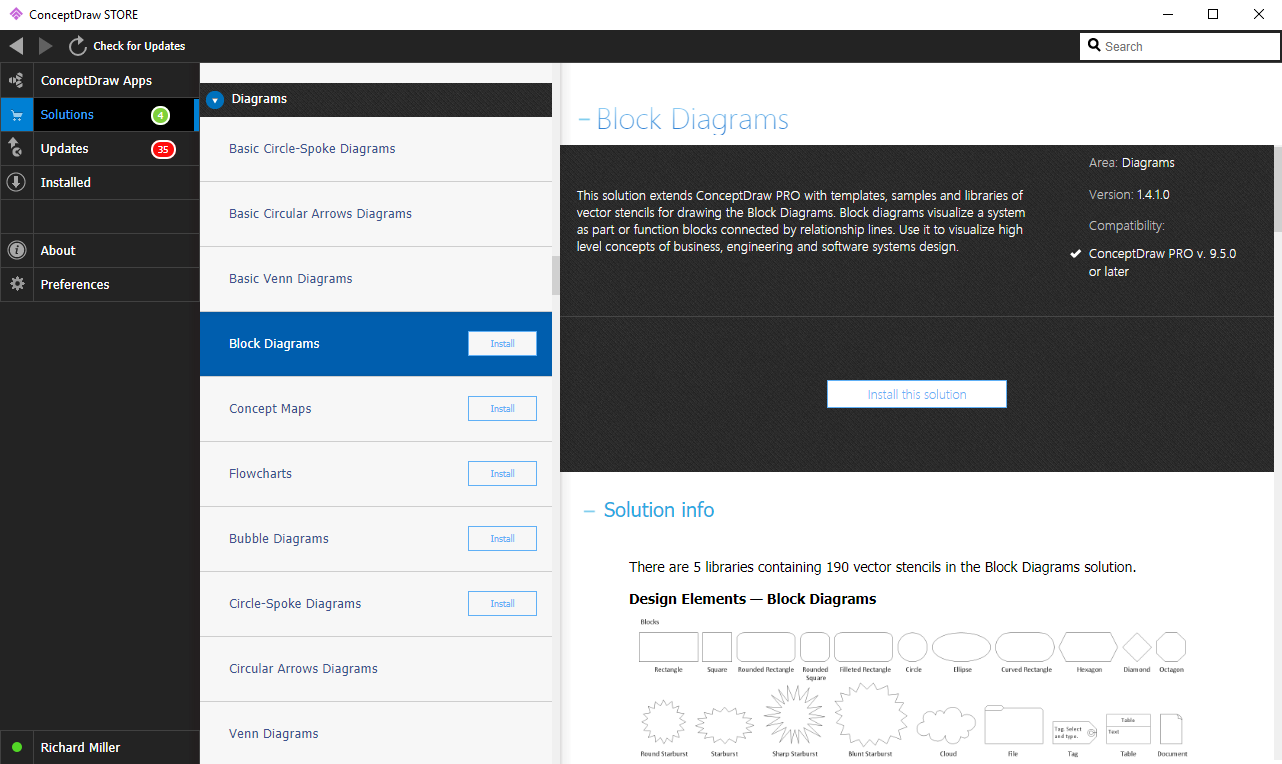The width and height of the screenshot is (1282, 764).
Task: Open the Updates section
Action: click(100, 149)
